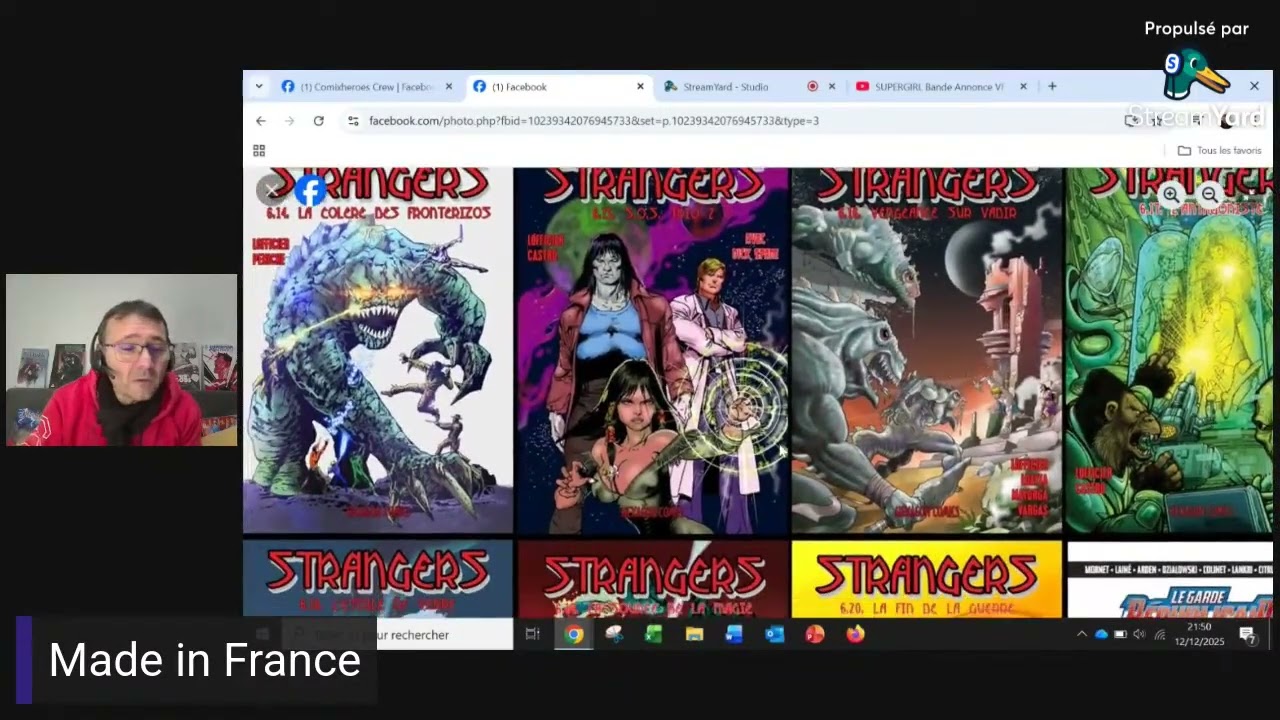Close the SUPERGIRL Bande Annonce tab
Image resolution: width=1280 pixels, height=720 pixels.
pyautogui.click(x=1023, y=87)
